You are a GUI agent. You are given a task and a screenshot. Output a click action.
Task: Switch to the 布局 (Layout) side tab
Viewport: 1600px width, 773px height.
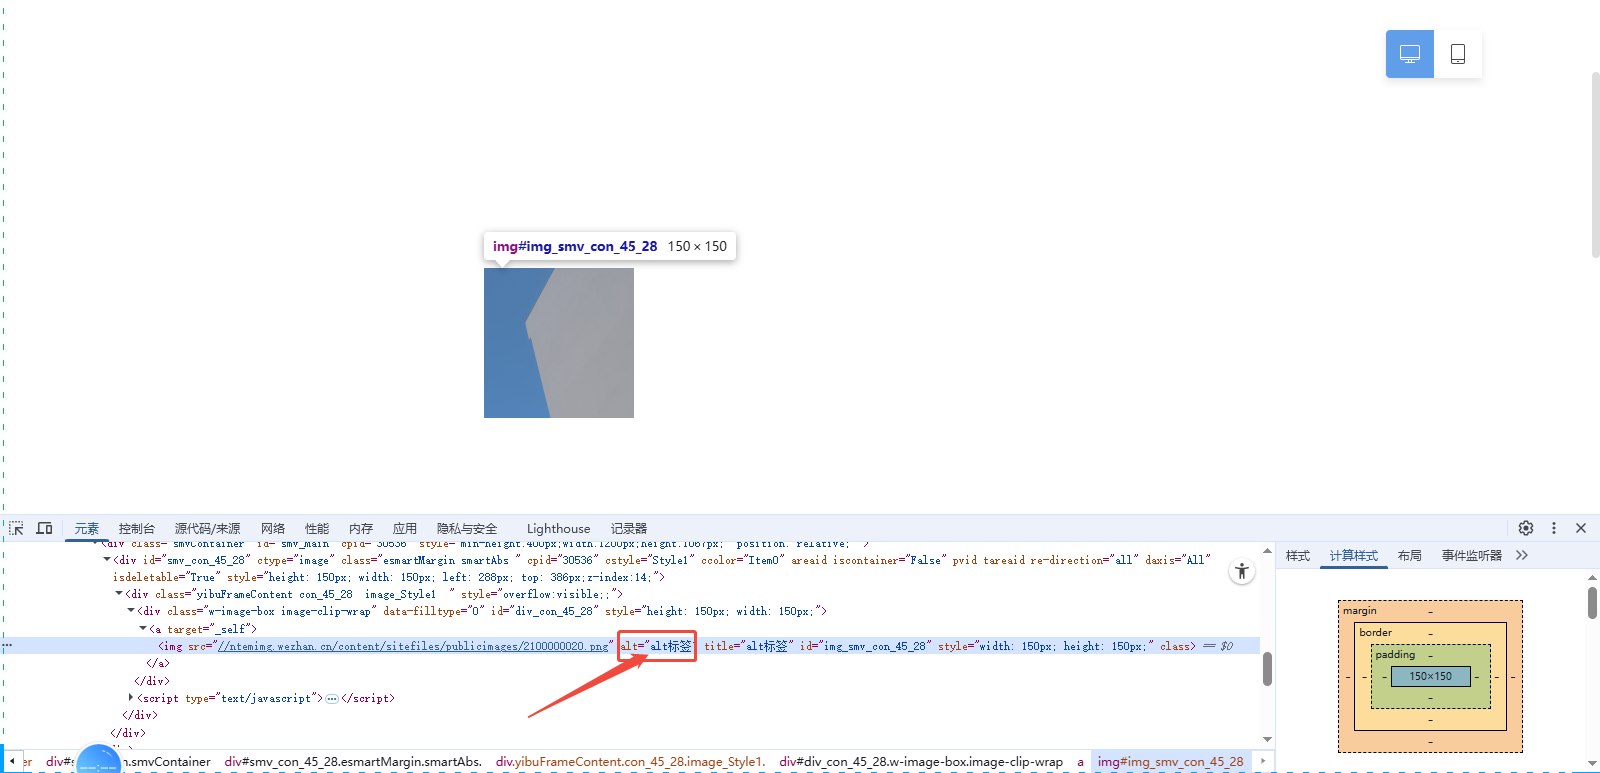point(1410,556)
